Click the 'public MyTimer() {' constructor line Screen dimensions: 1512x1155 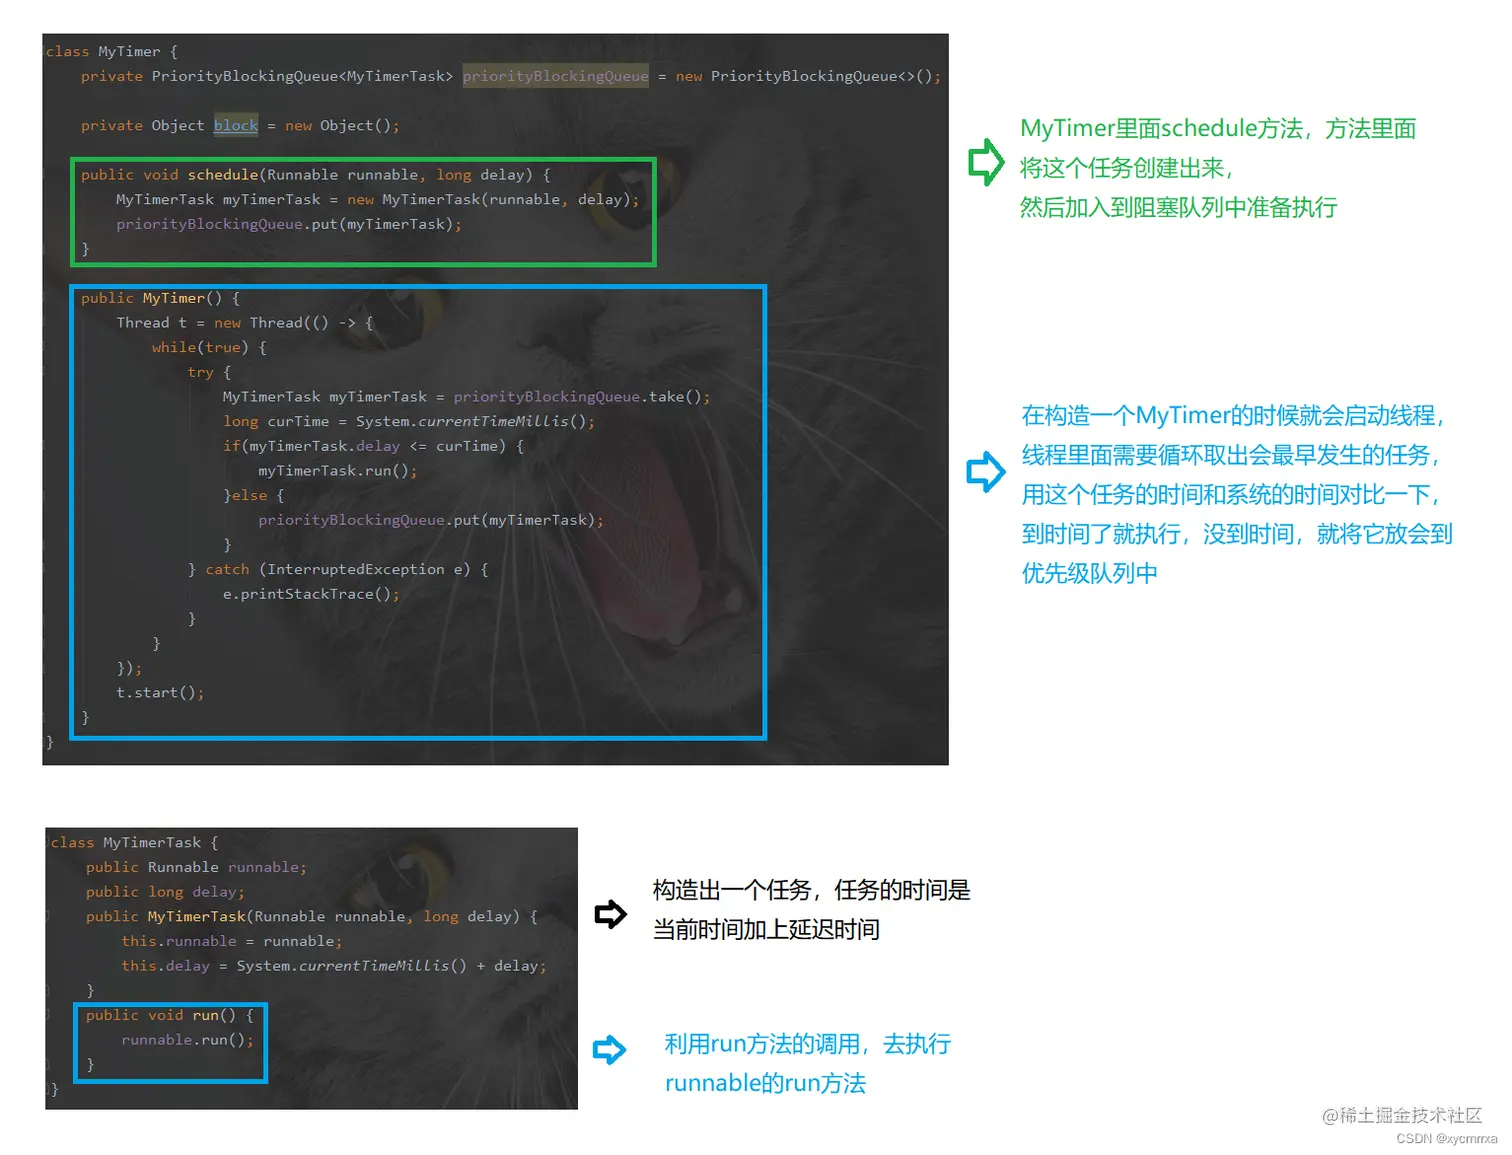point(161,298)
